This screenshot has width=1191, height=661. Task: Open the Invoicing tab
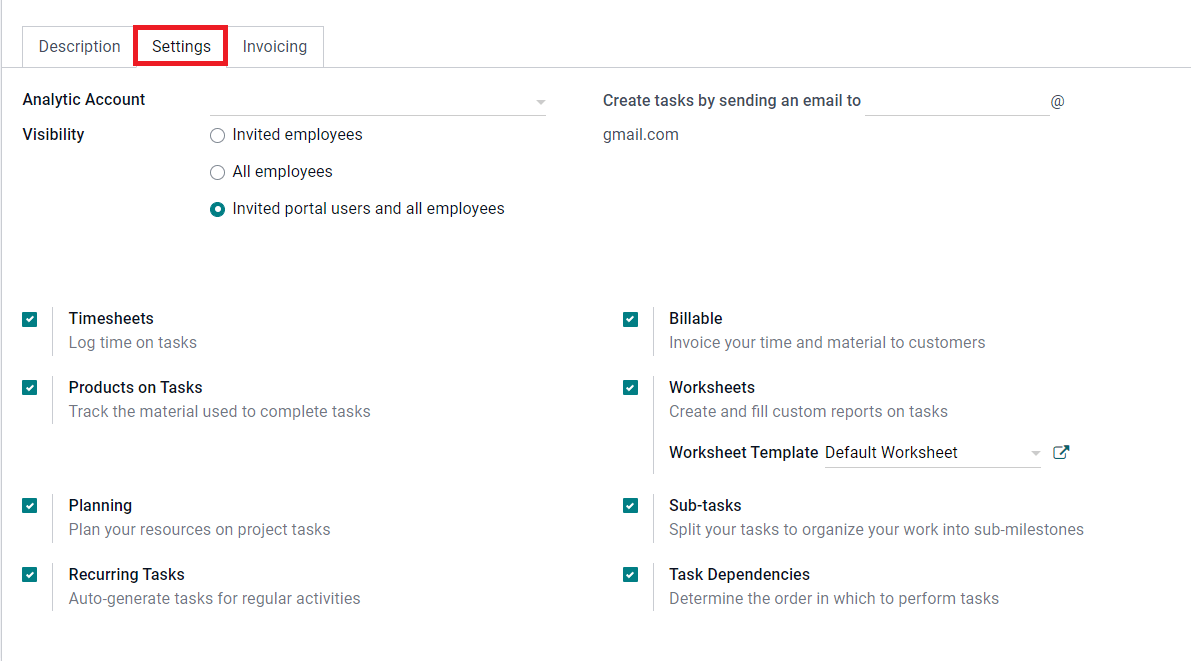coord(275,46)
